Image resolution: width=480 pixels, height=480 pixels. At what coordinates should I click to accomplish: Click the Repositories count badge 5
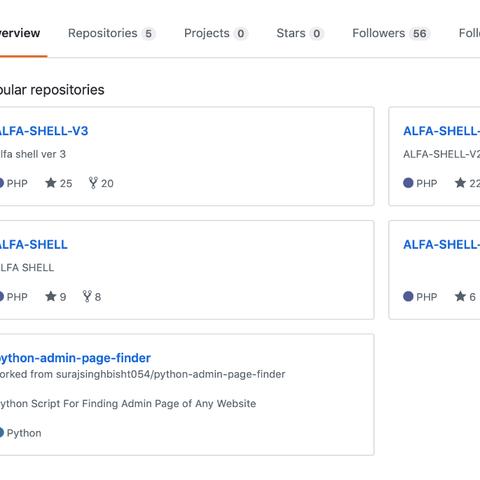pyautogui.click(x=148, y=34)
